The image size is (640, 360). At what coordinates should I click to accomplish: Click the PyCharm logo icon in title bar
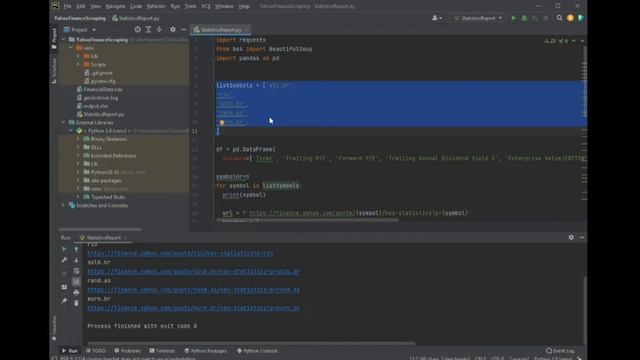pos(55,6)
